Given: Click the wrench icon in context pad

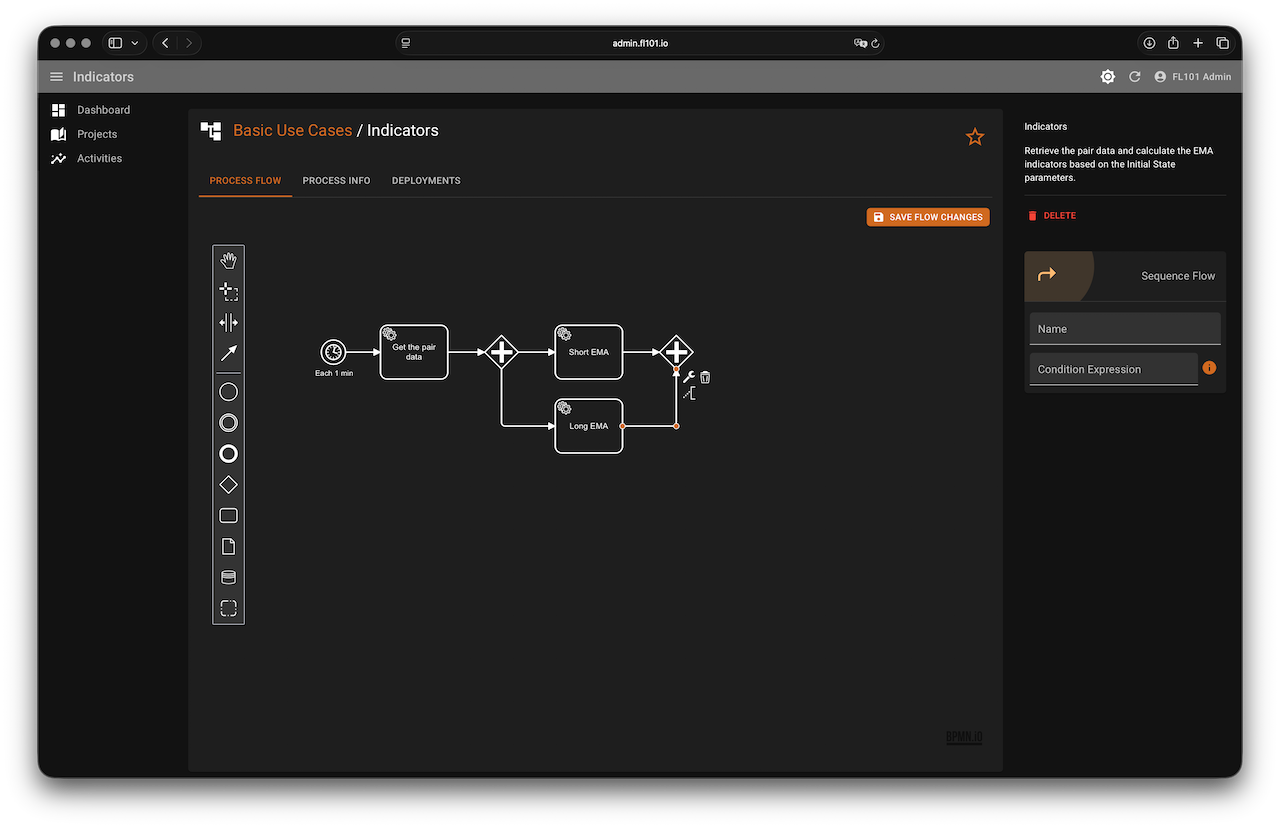Looking at the screenshot, I should (688, 377).
